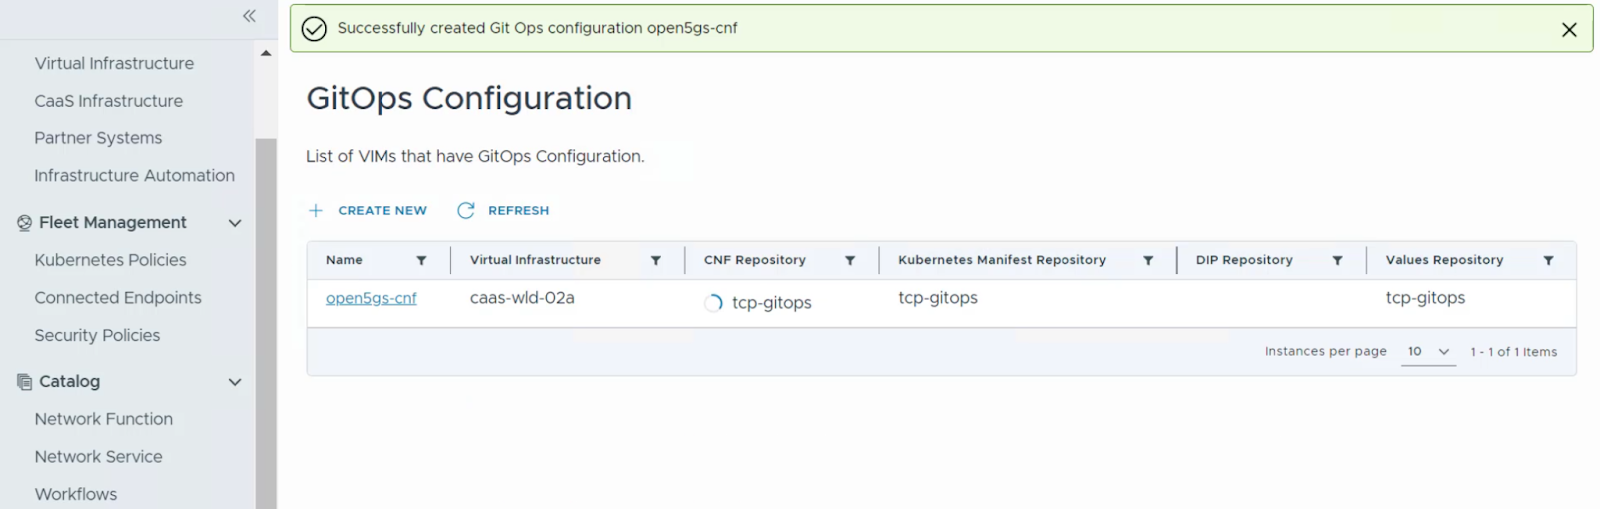Open Virtual Infrastructure column filter
The image size is (1600, 509).
pos(656,260)
